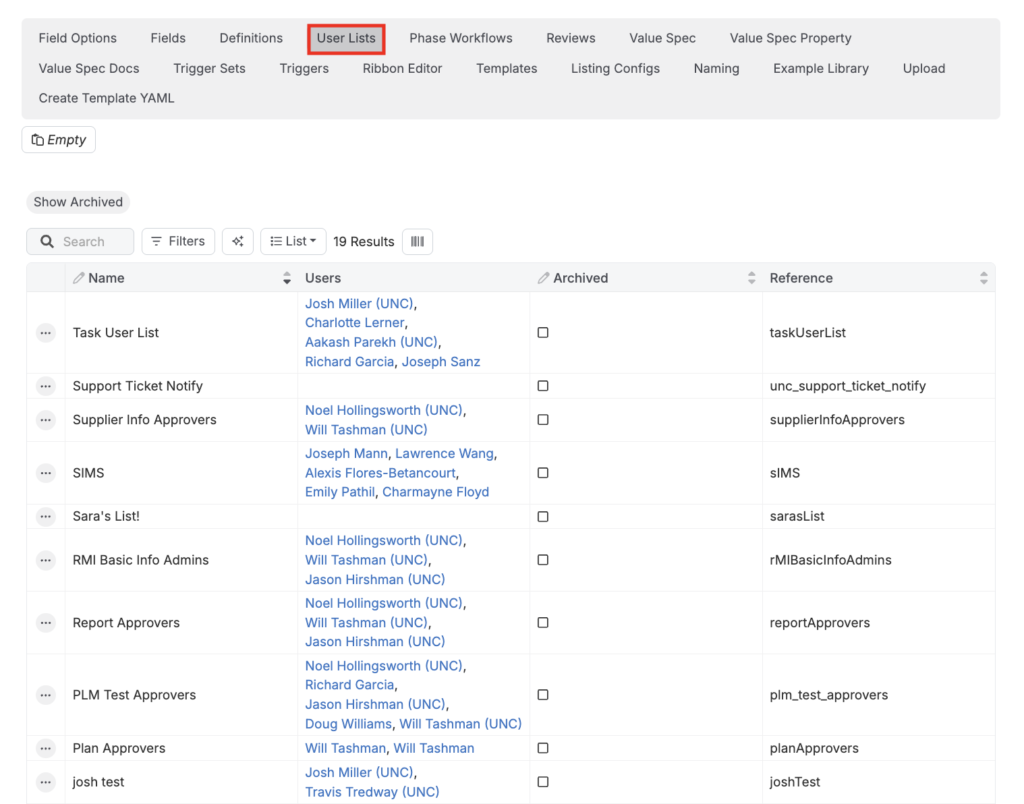
Task: Open the Templates tab
Action: tap(507, 69)
